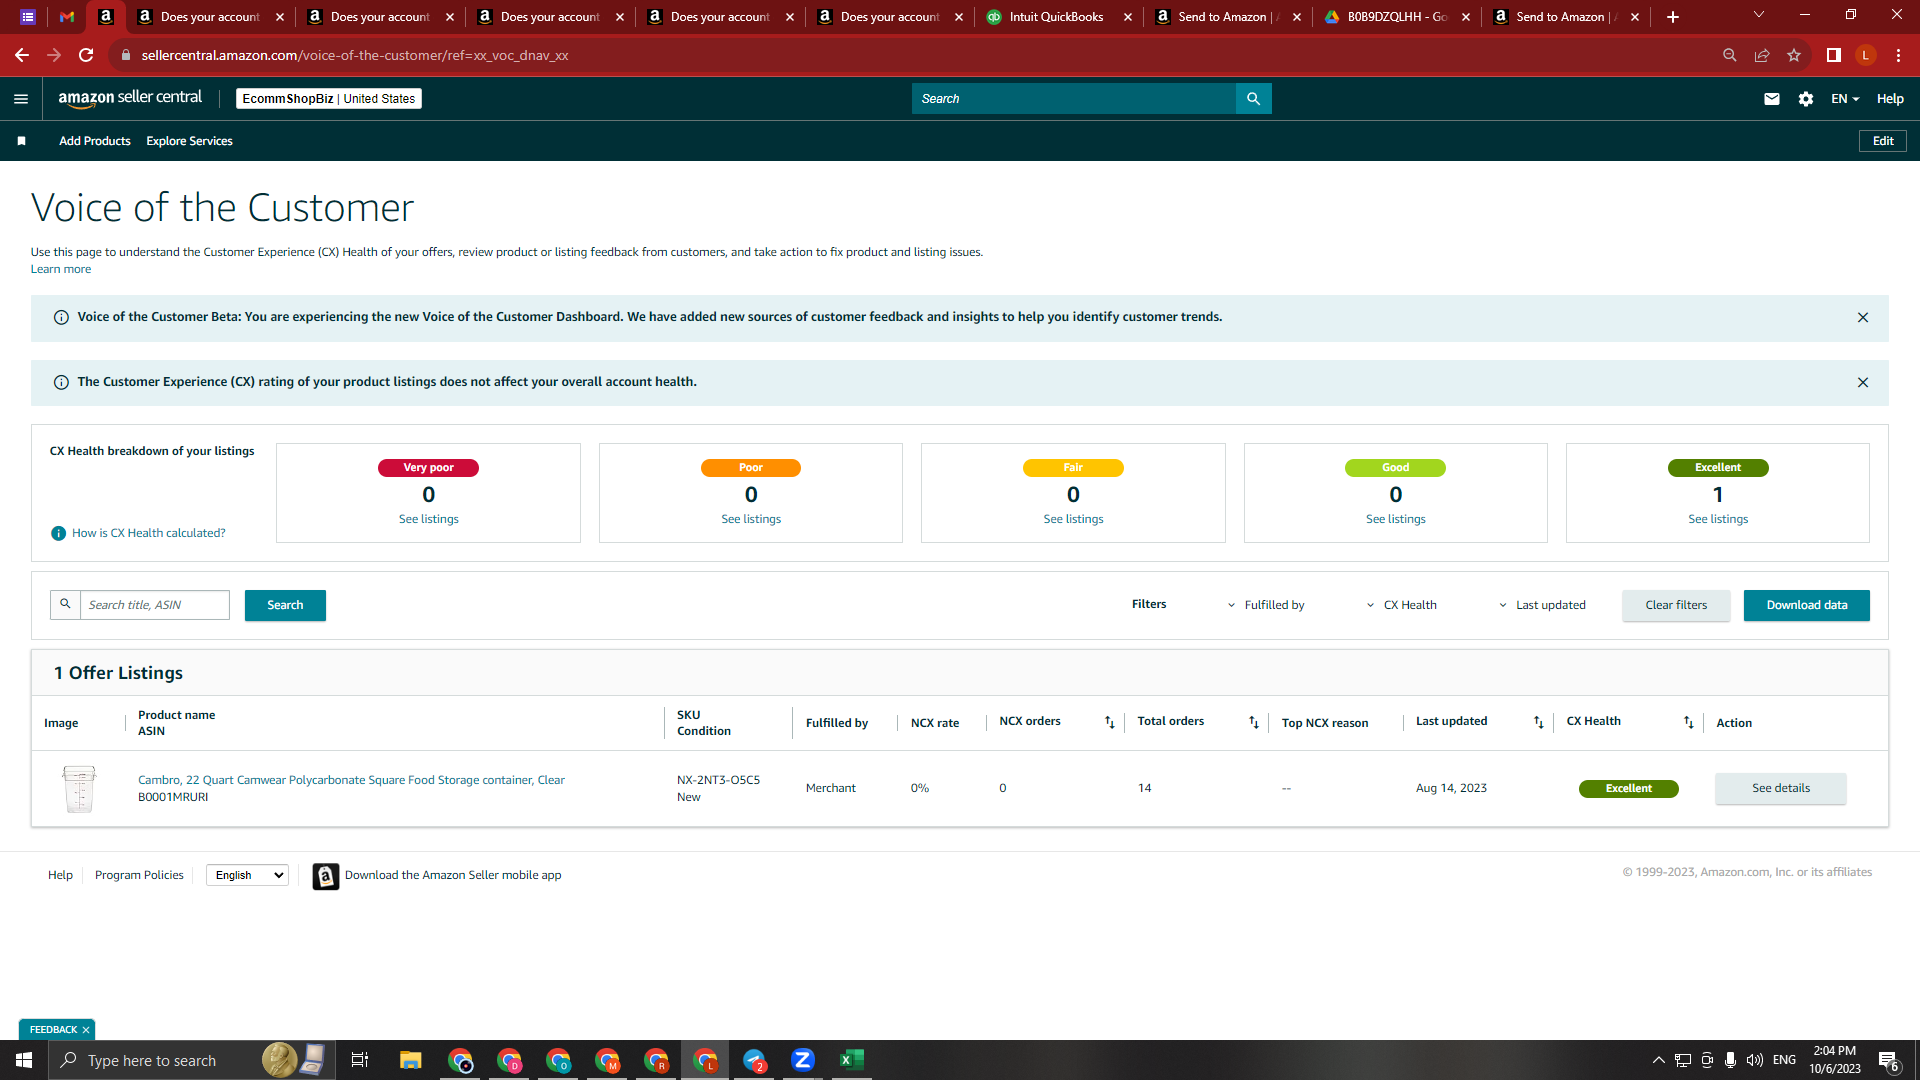
Task: Open Explore Services in the nav bar
Action: pos(189,141)
